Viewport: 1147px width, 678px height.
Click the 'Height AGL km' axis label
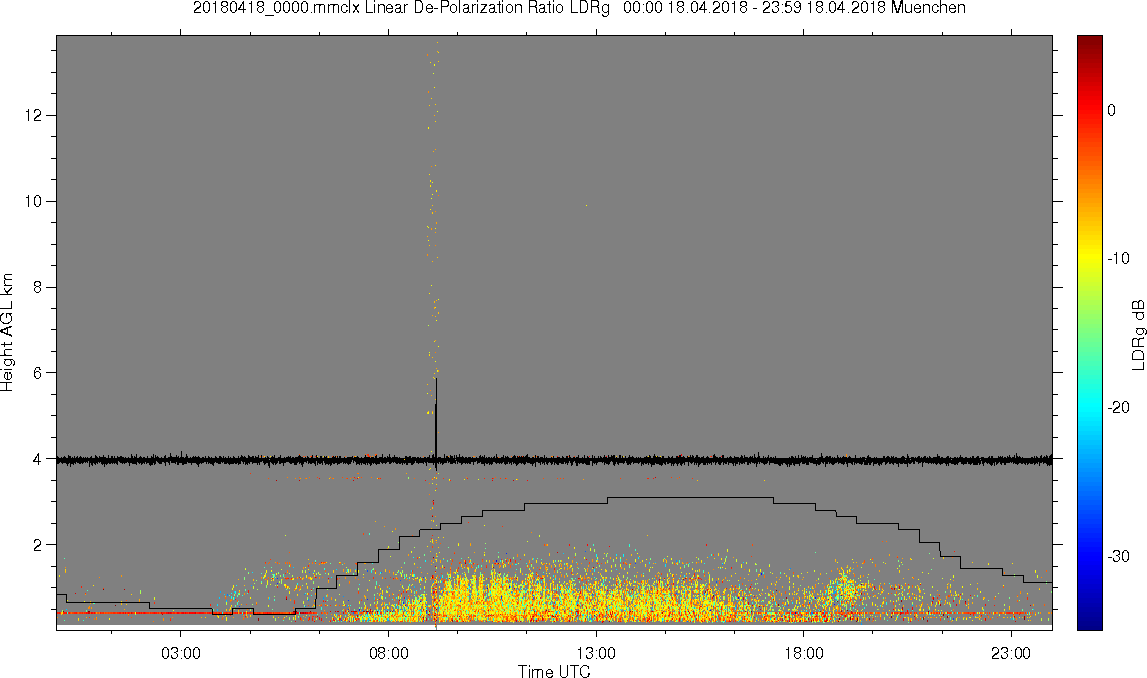click(x=7, y=332)
